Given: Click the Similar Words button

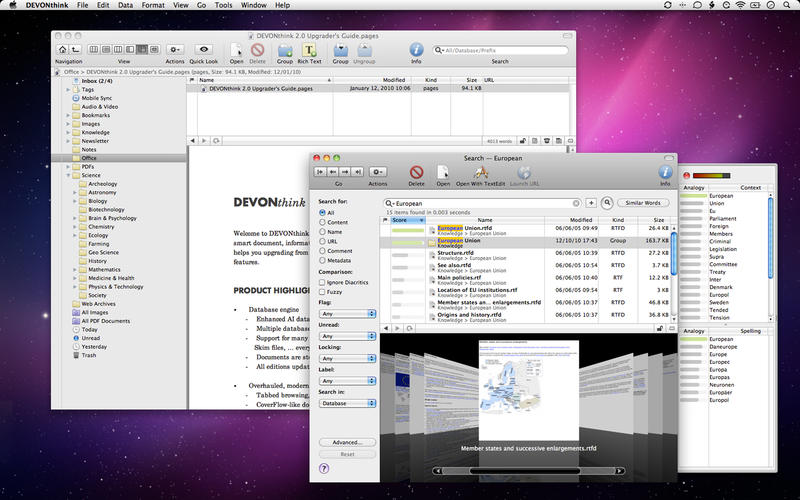Looking at the screenshot, I should click(x=643, y=202).
